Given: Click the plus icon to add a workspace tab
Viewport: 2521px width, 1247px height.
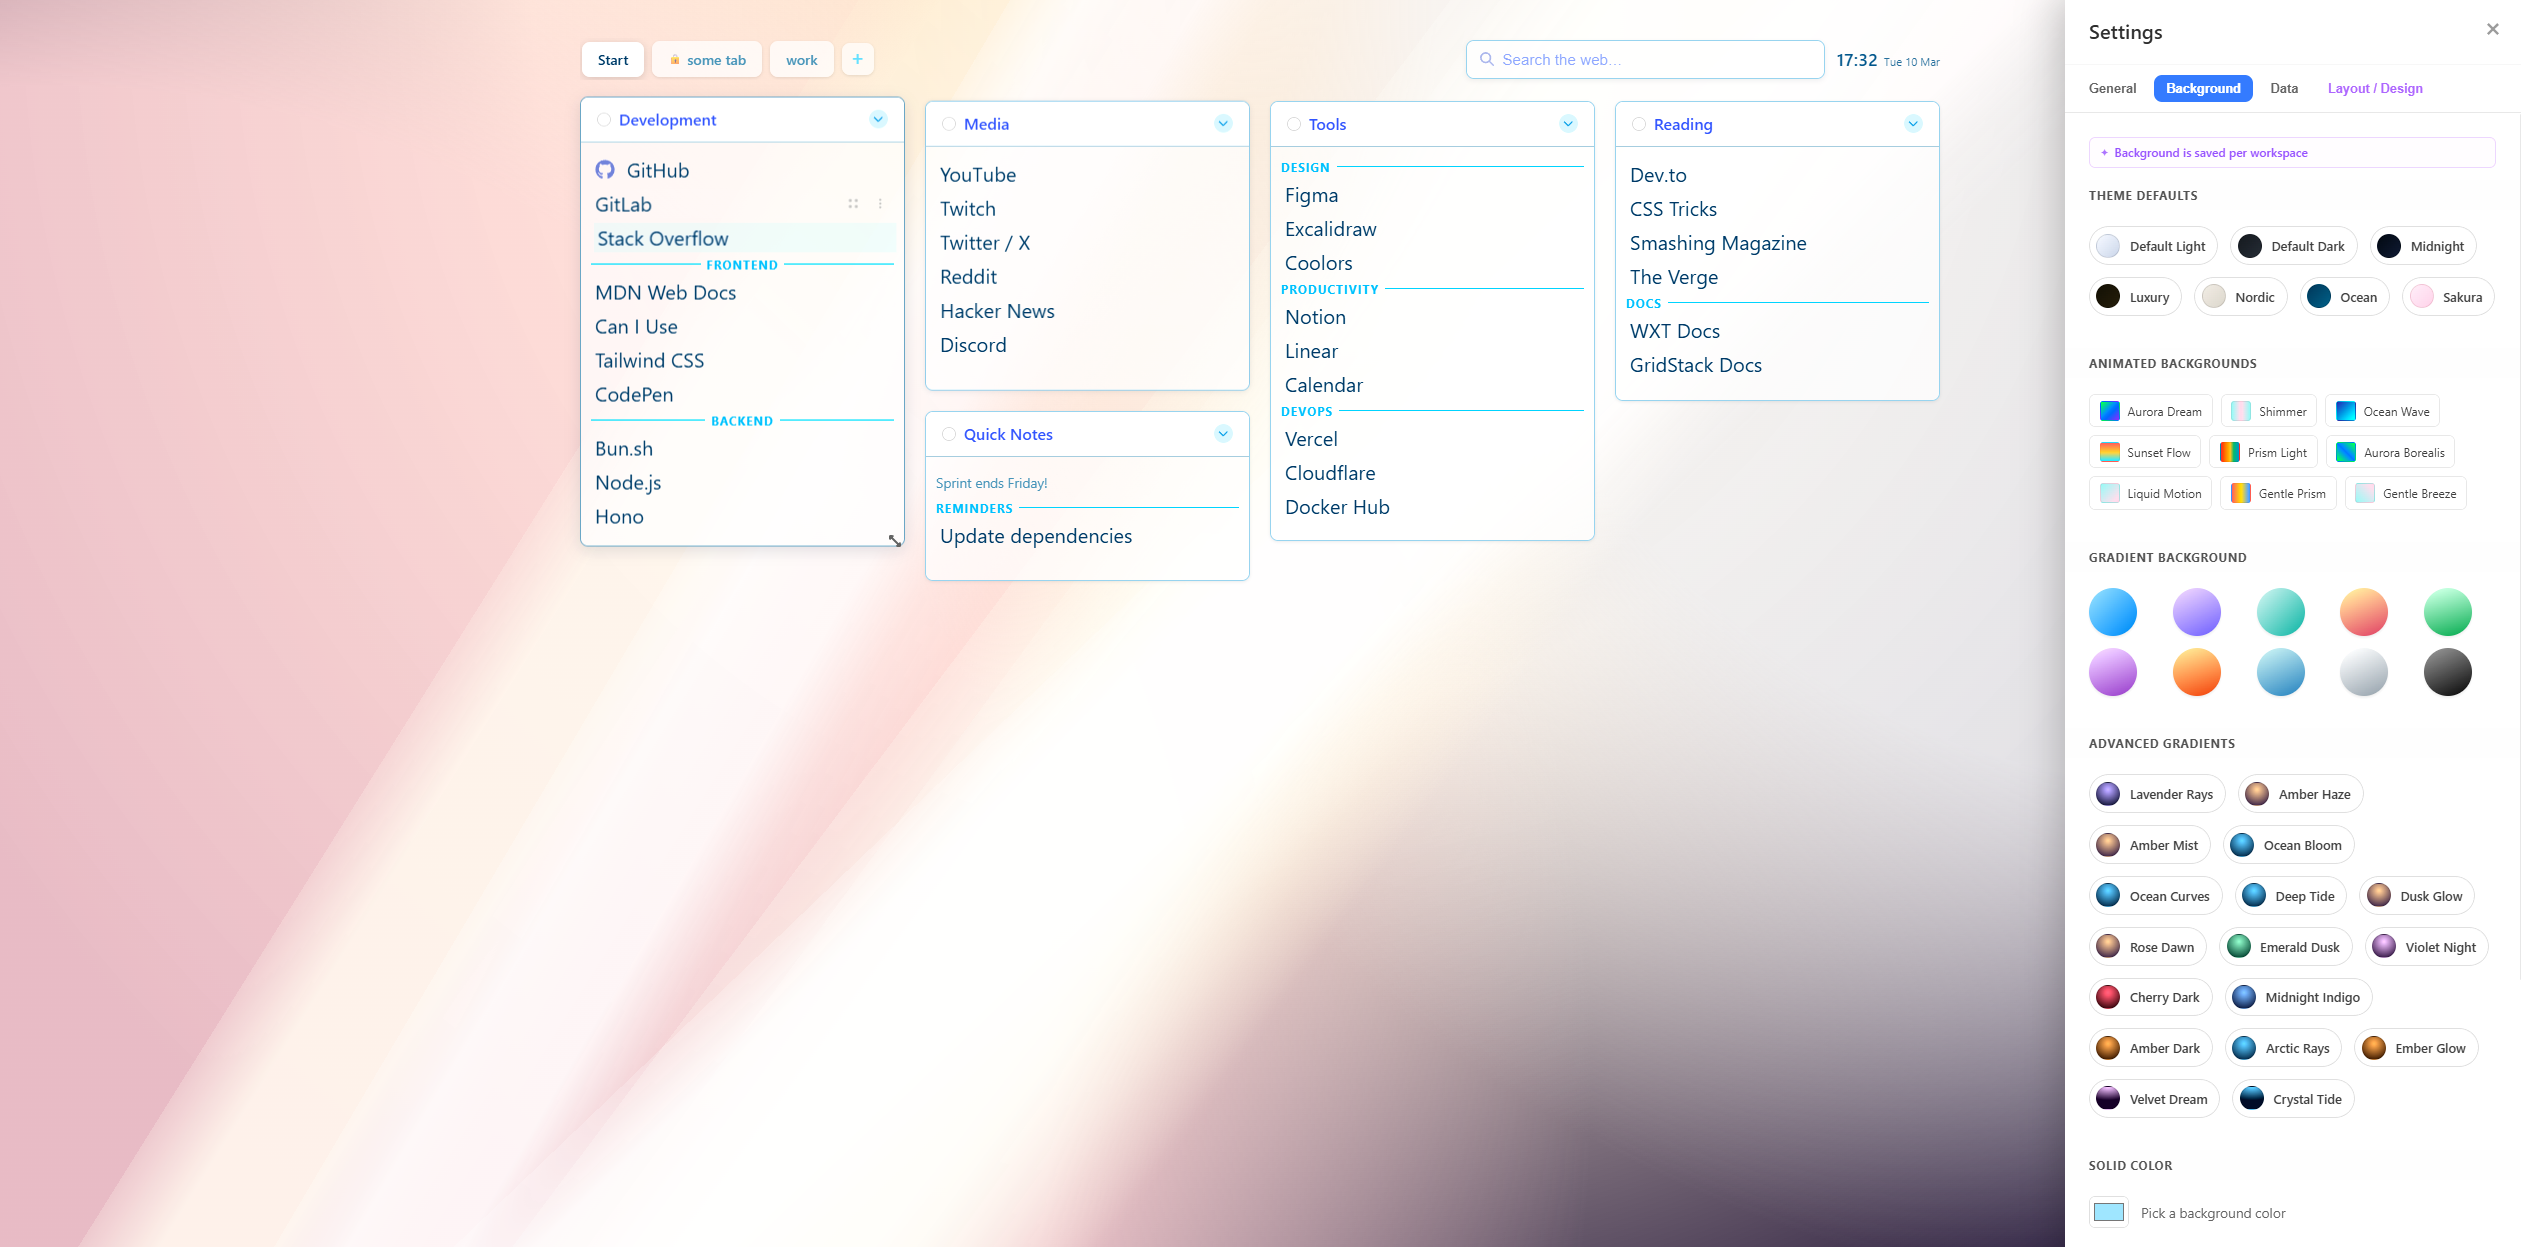Looking at the screenshot, I should [x=857, y=59].
